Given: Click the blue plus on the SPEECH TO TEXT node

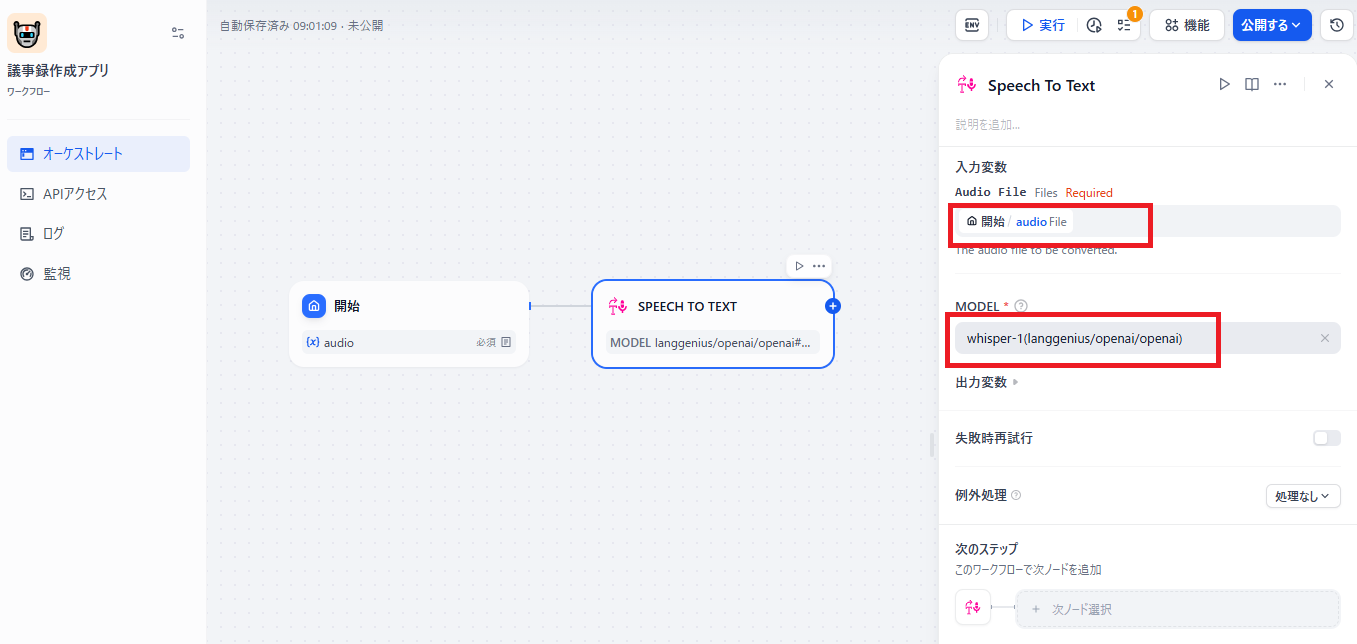Looking at the screenshot, I should 832,305.
